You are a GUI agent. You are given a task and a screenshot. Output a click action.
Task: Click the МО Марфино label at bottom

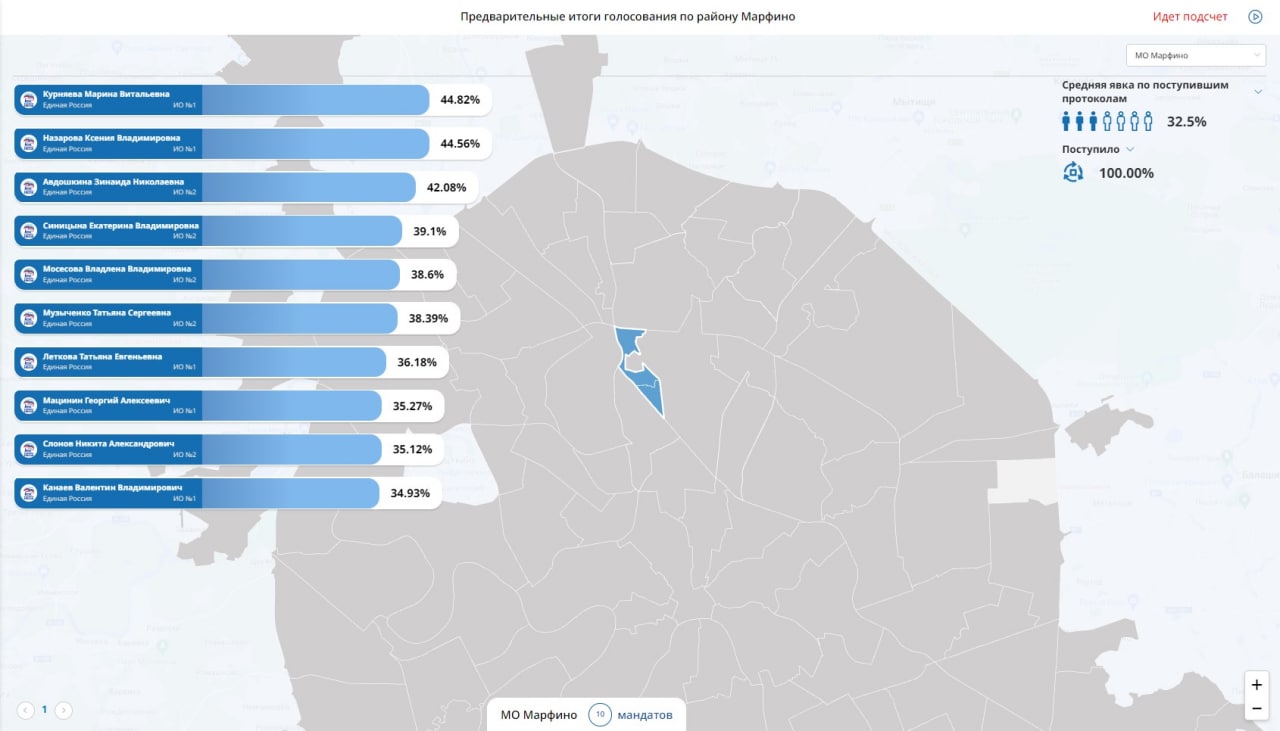coord(539,715)
